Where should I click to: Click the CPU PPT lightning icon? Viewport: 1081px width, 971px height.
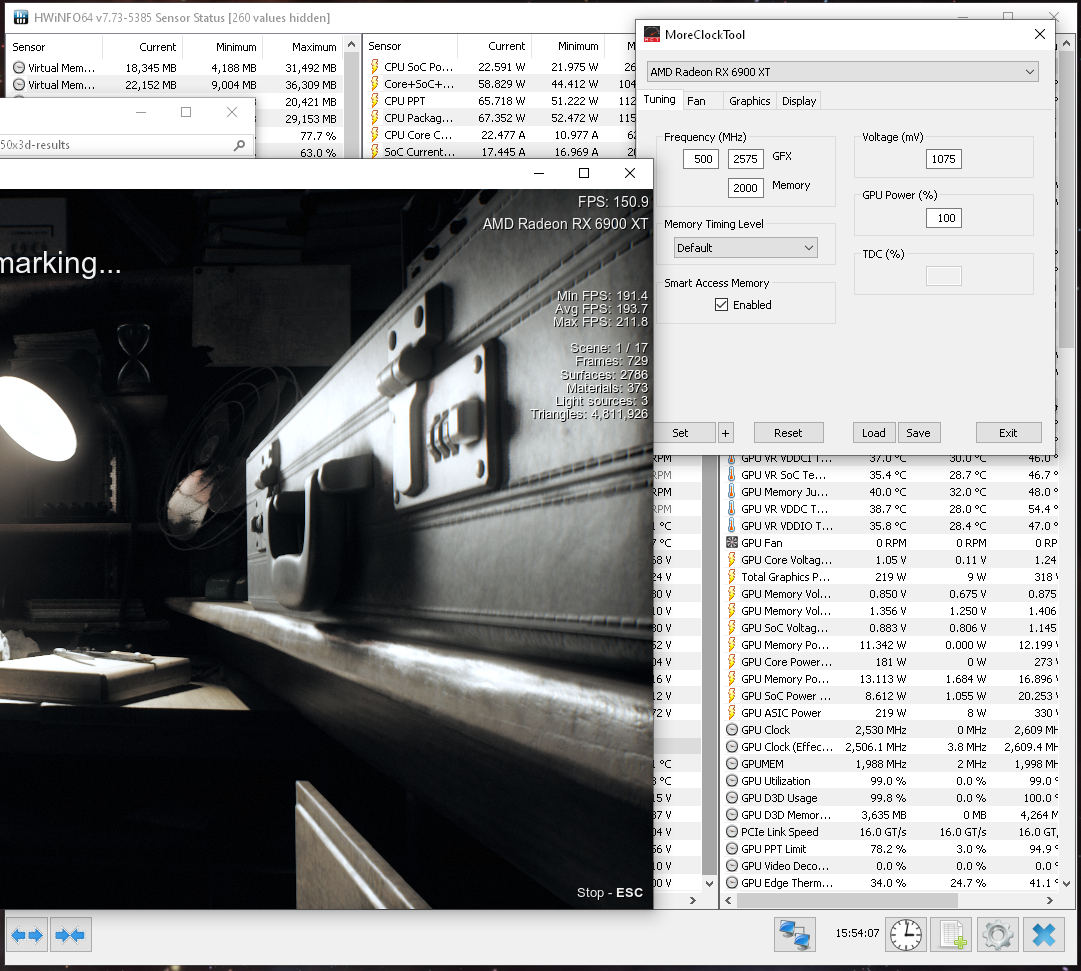(x=375, y=101)
